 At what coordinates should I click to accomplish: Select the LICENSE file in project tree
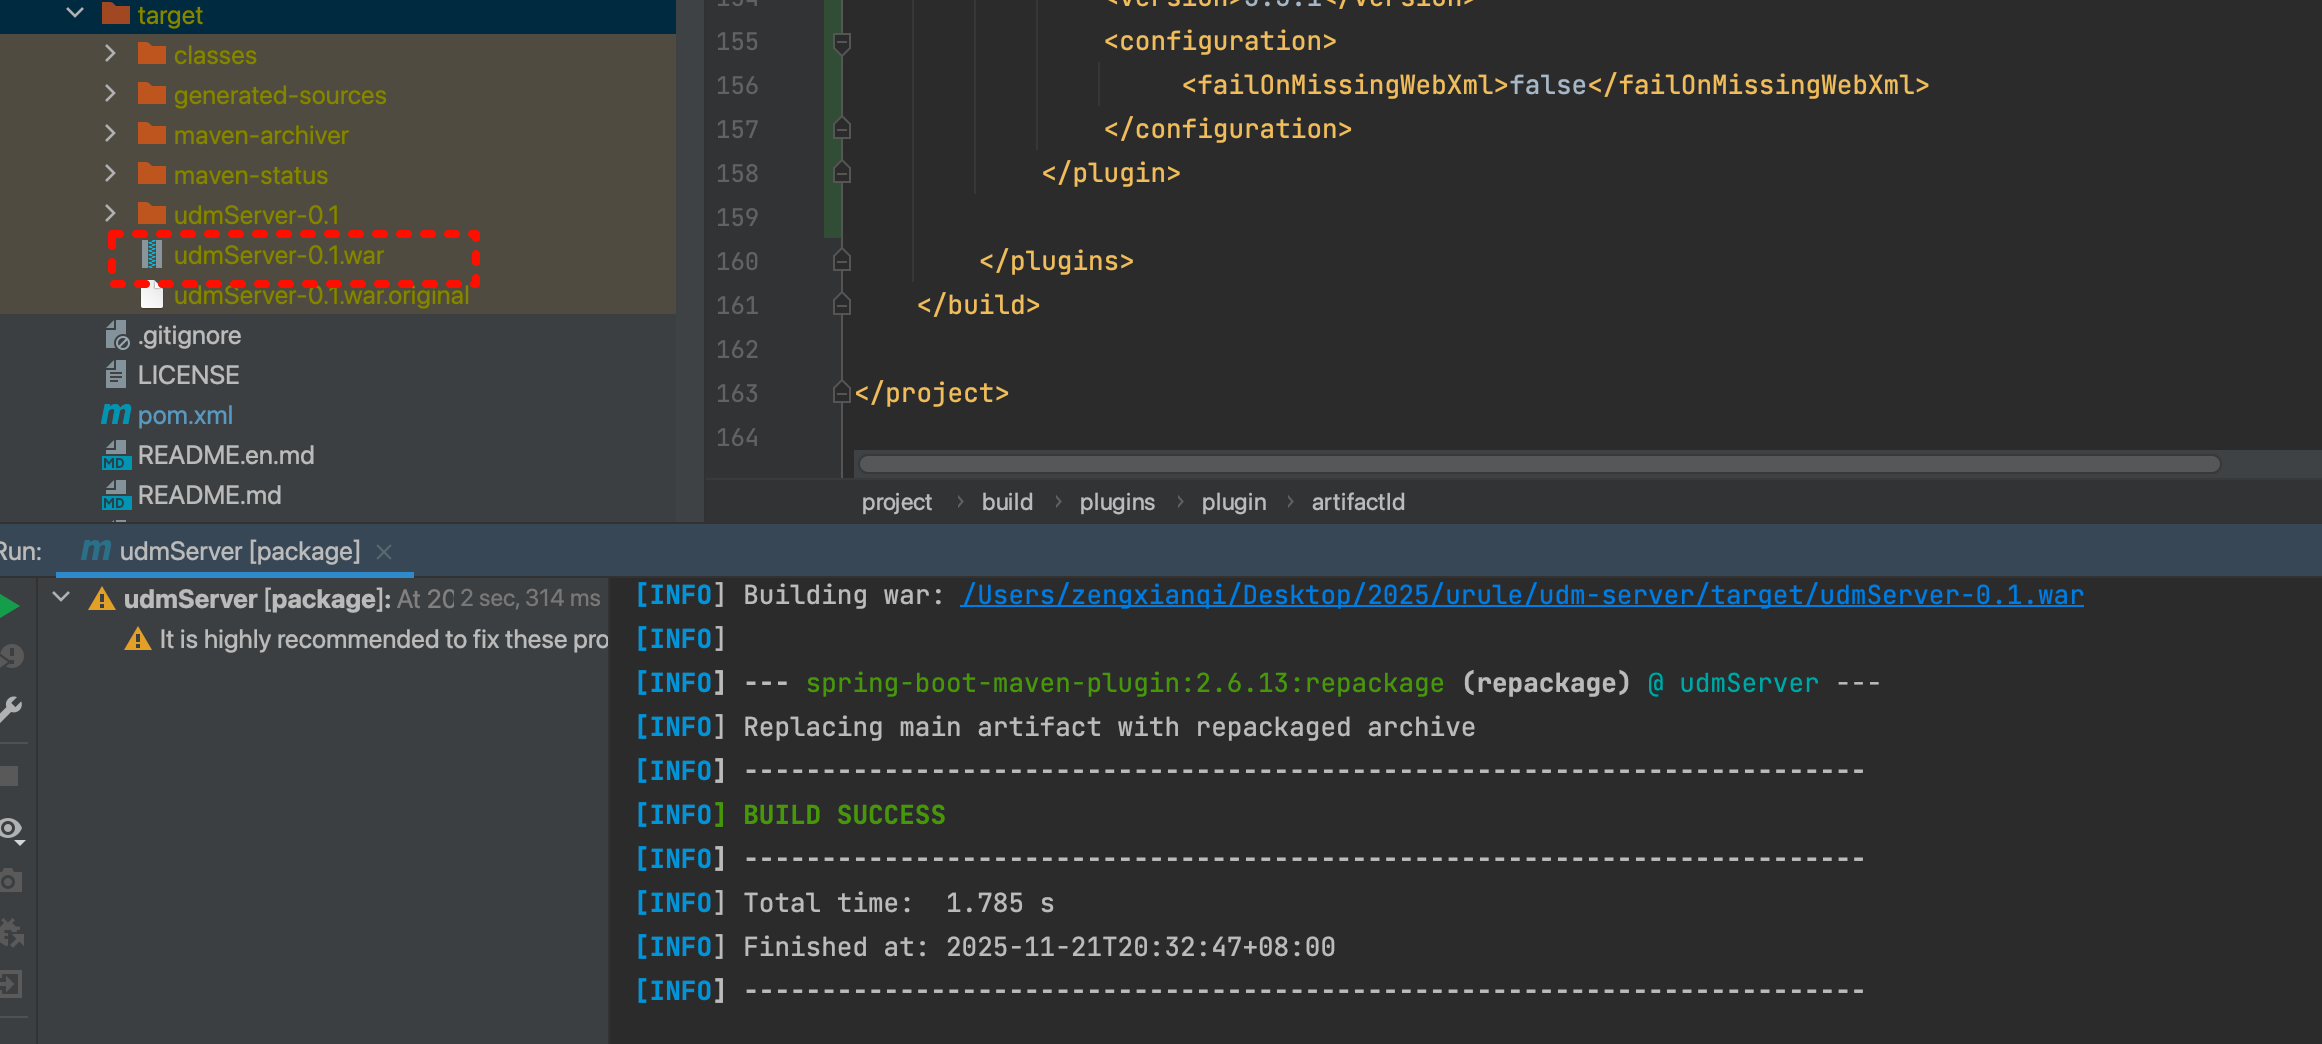[x=188, y=375]
